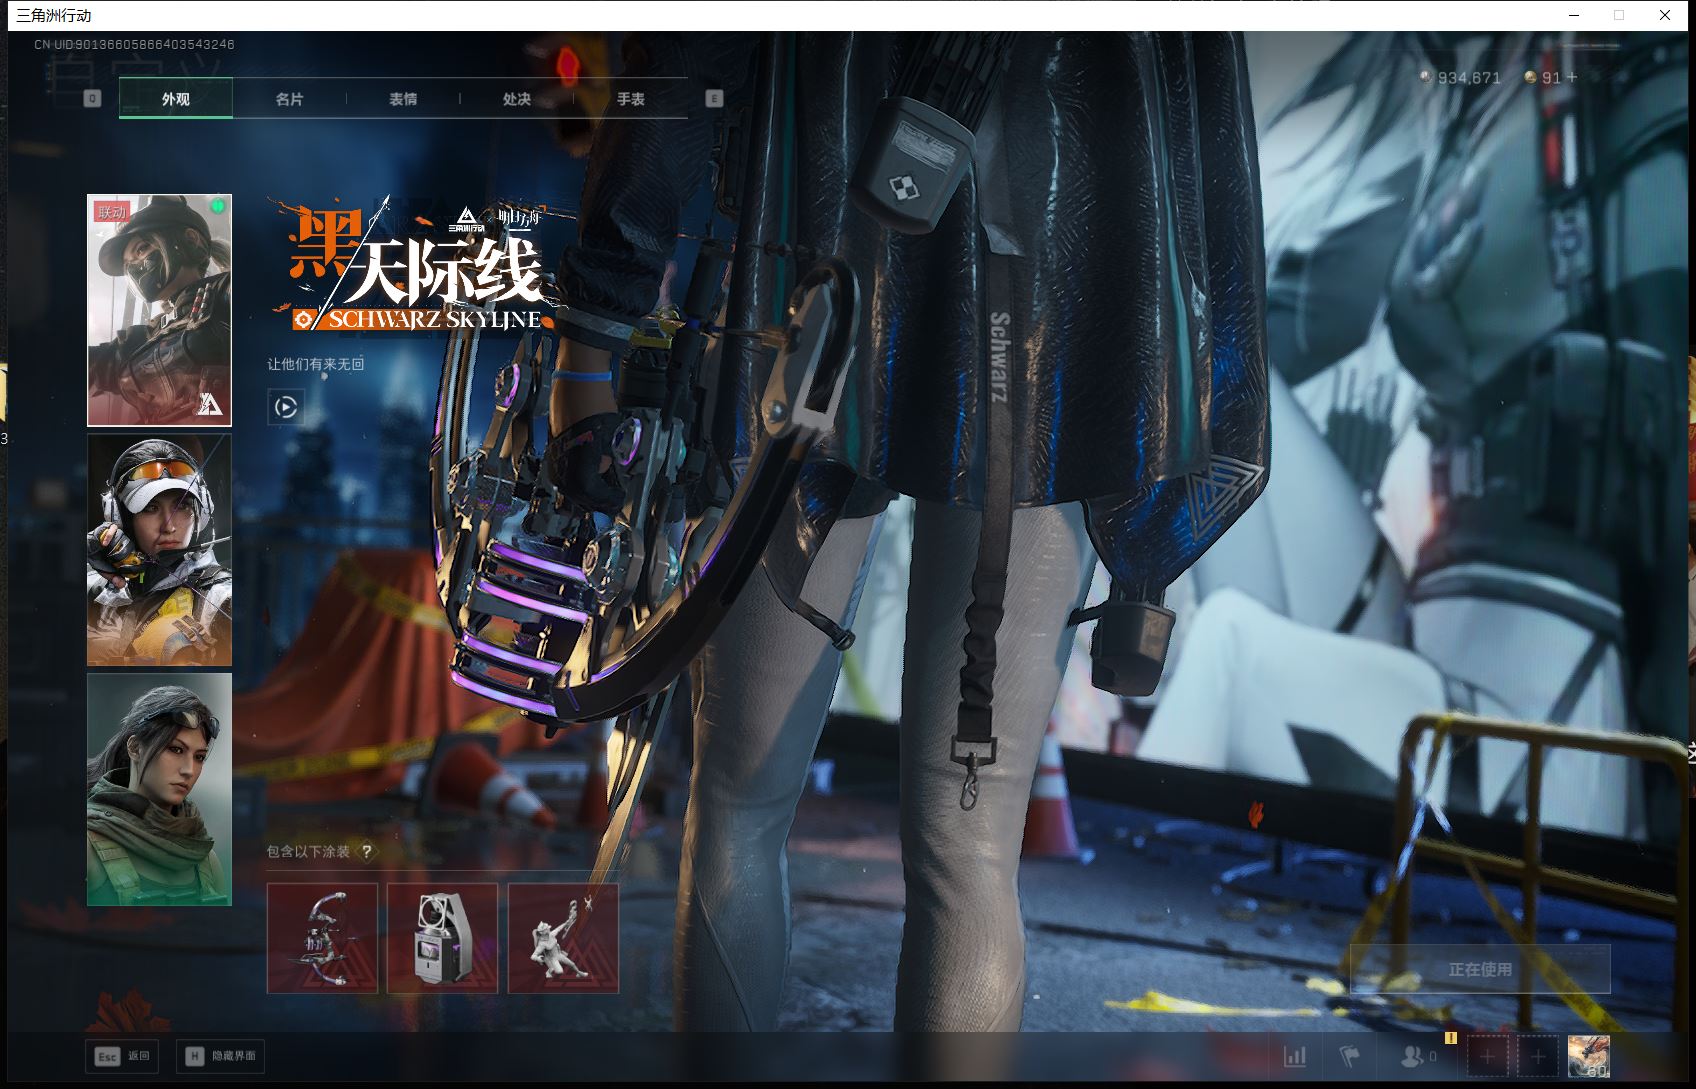Play the Schwarz Skyline preview video
The height and width of the screenshot is (1089, 1696).
coord(285,407)
